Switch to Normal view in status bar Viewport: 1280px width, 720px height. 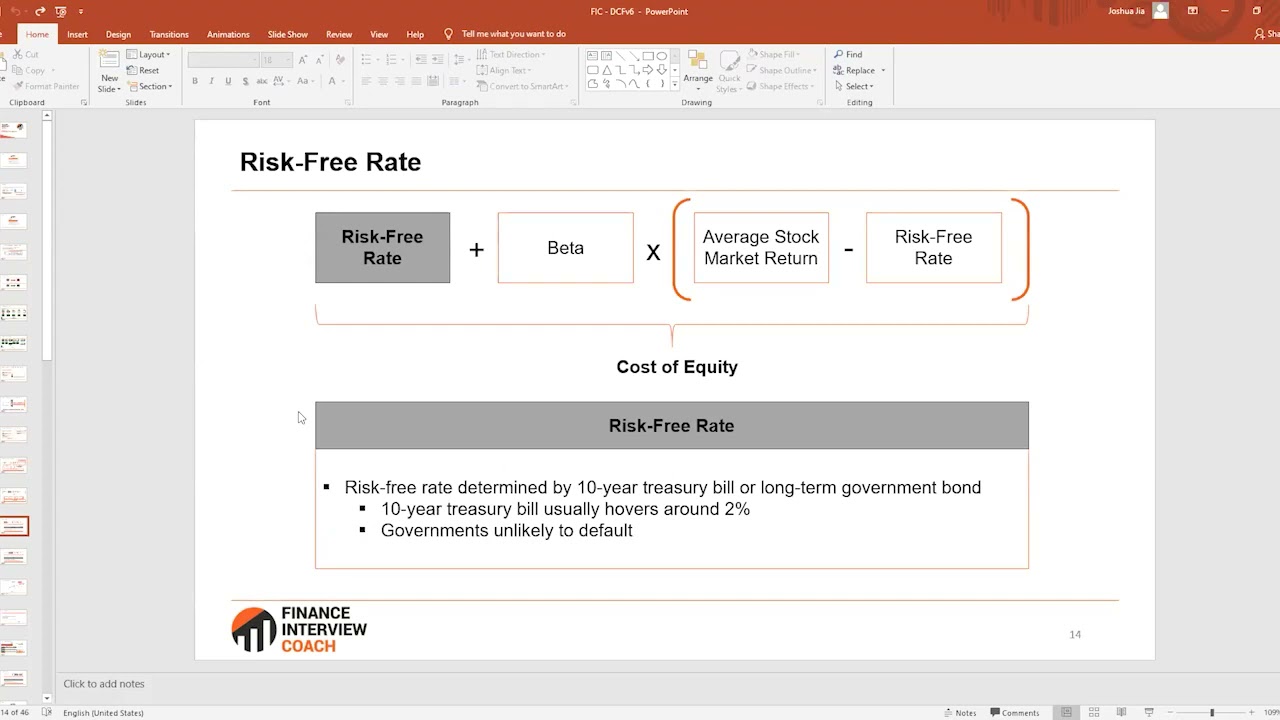(x=1067, y=713)
